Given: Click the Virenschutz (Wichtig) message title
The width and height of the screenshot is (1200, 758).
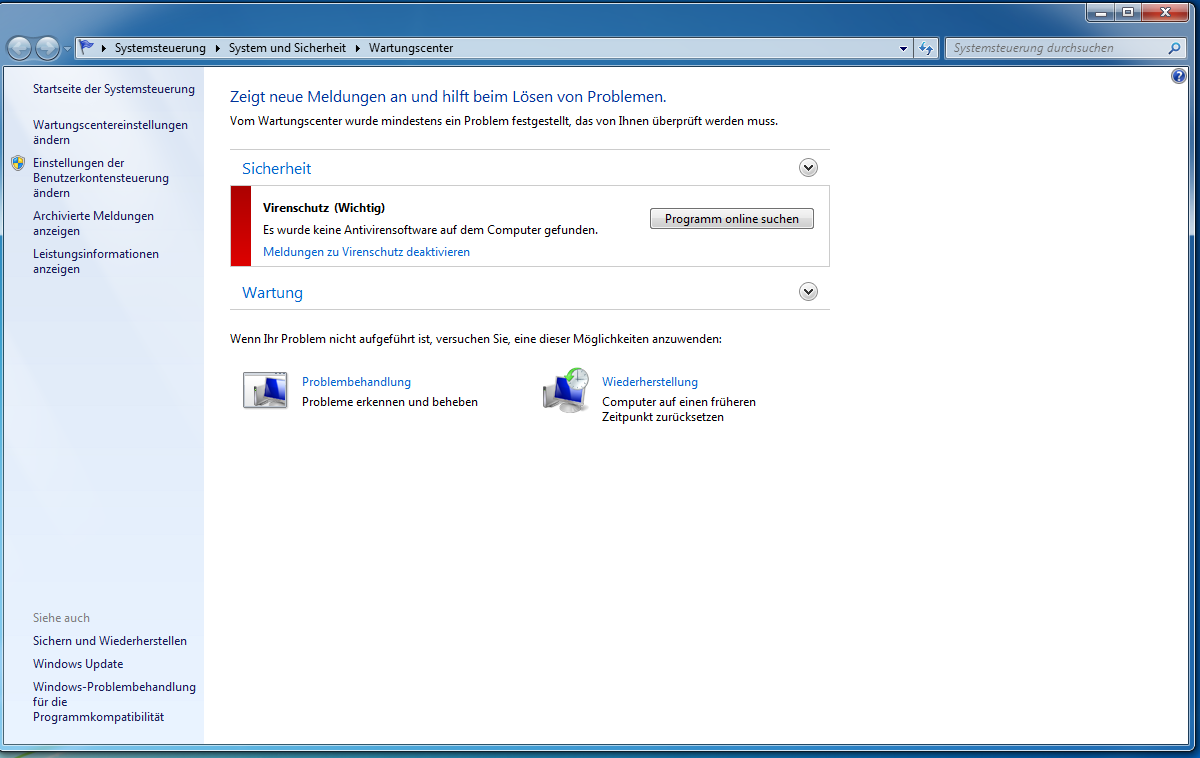Looking at the screenshot, I should 324,208.
